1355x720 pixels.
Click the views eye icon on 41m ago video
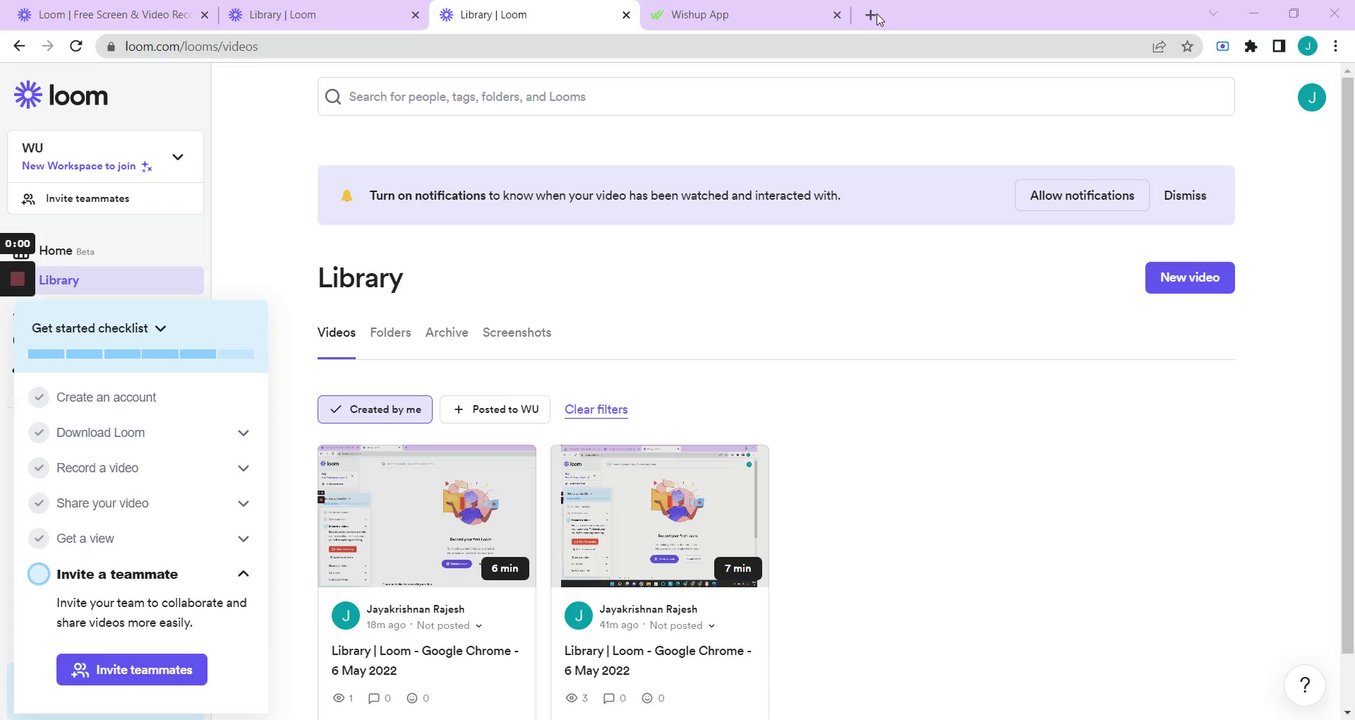point(571,698)
